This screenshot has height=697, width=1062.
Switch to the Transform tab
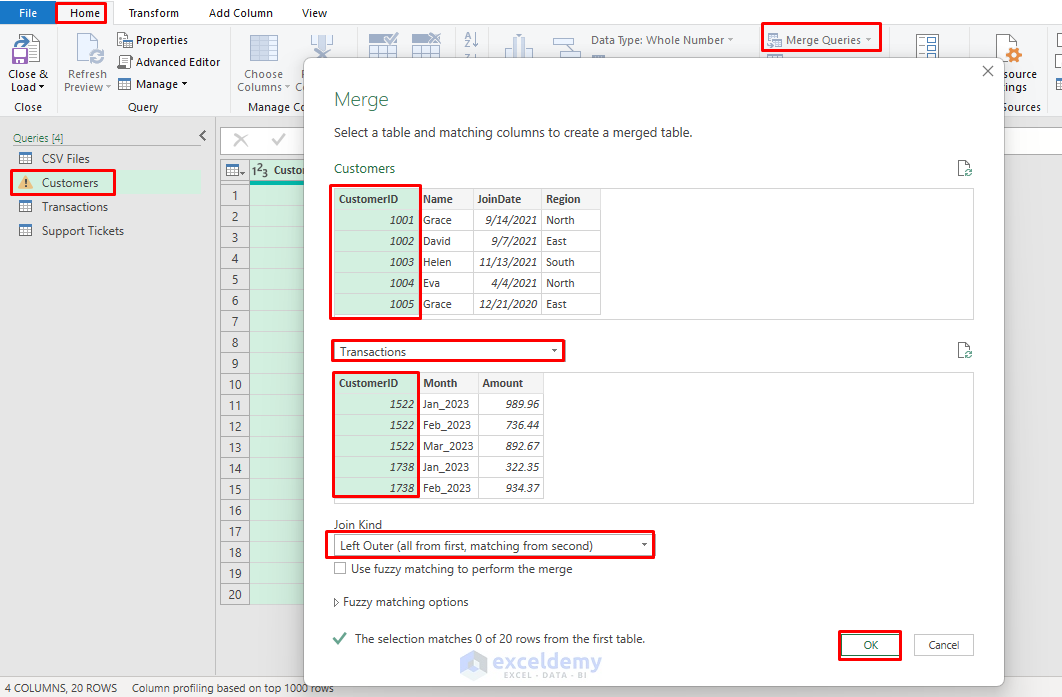[154, 13]
